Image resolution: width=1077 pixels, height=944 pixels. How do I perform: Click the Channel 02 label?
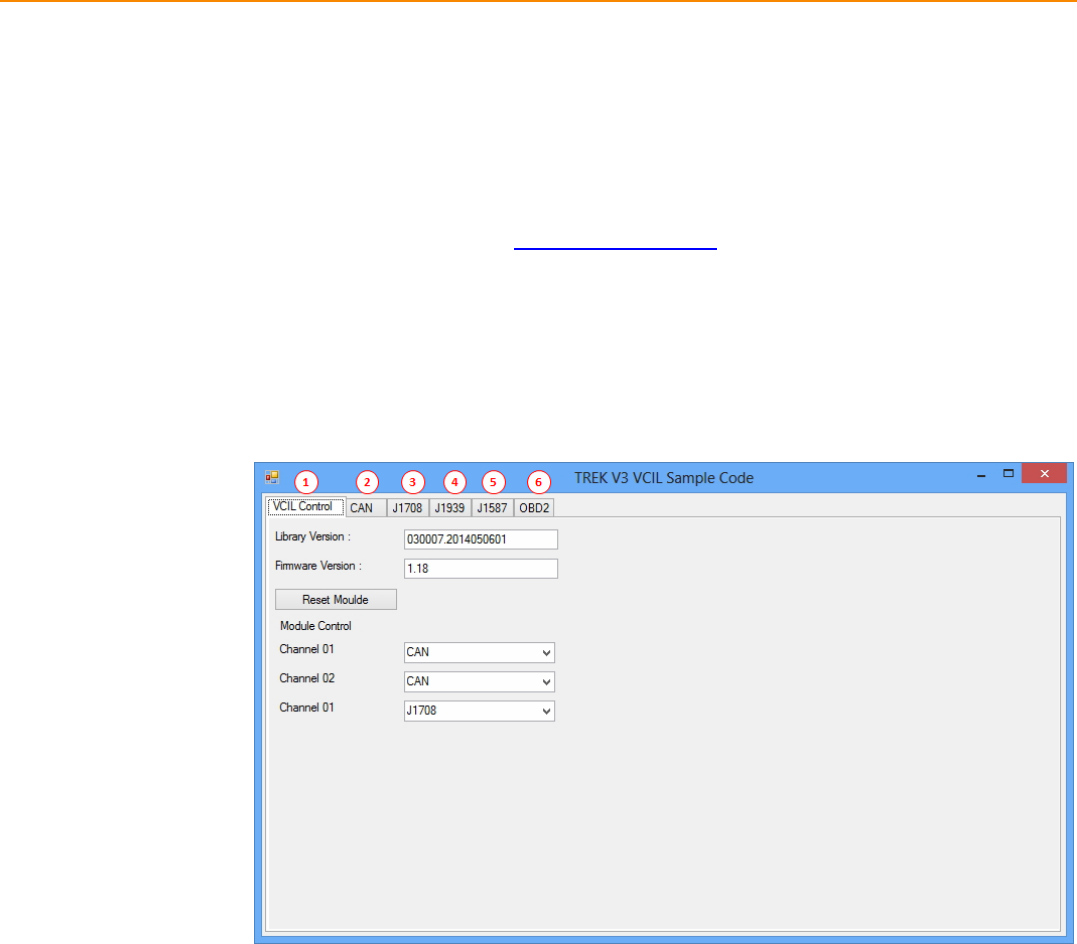pyautogui.click(x=307, y=678)
